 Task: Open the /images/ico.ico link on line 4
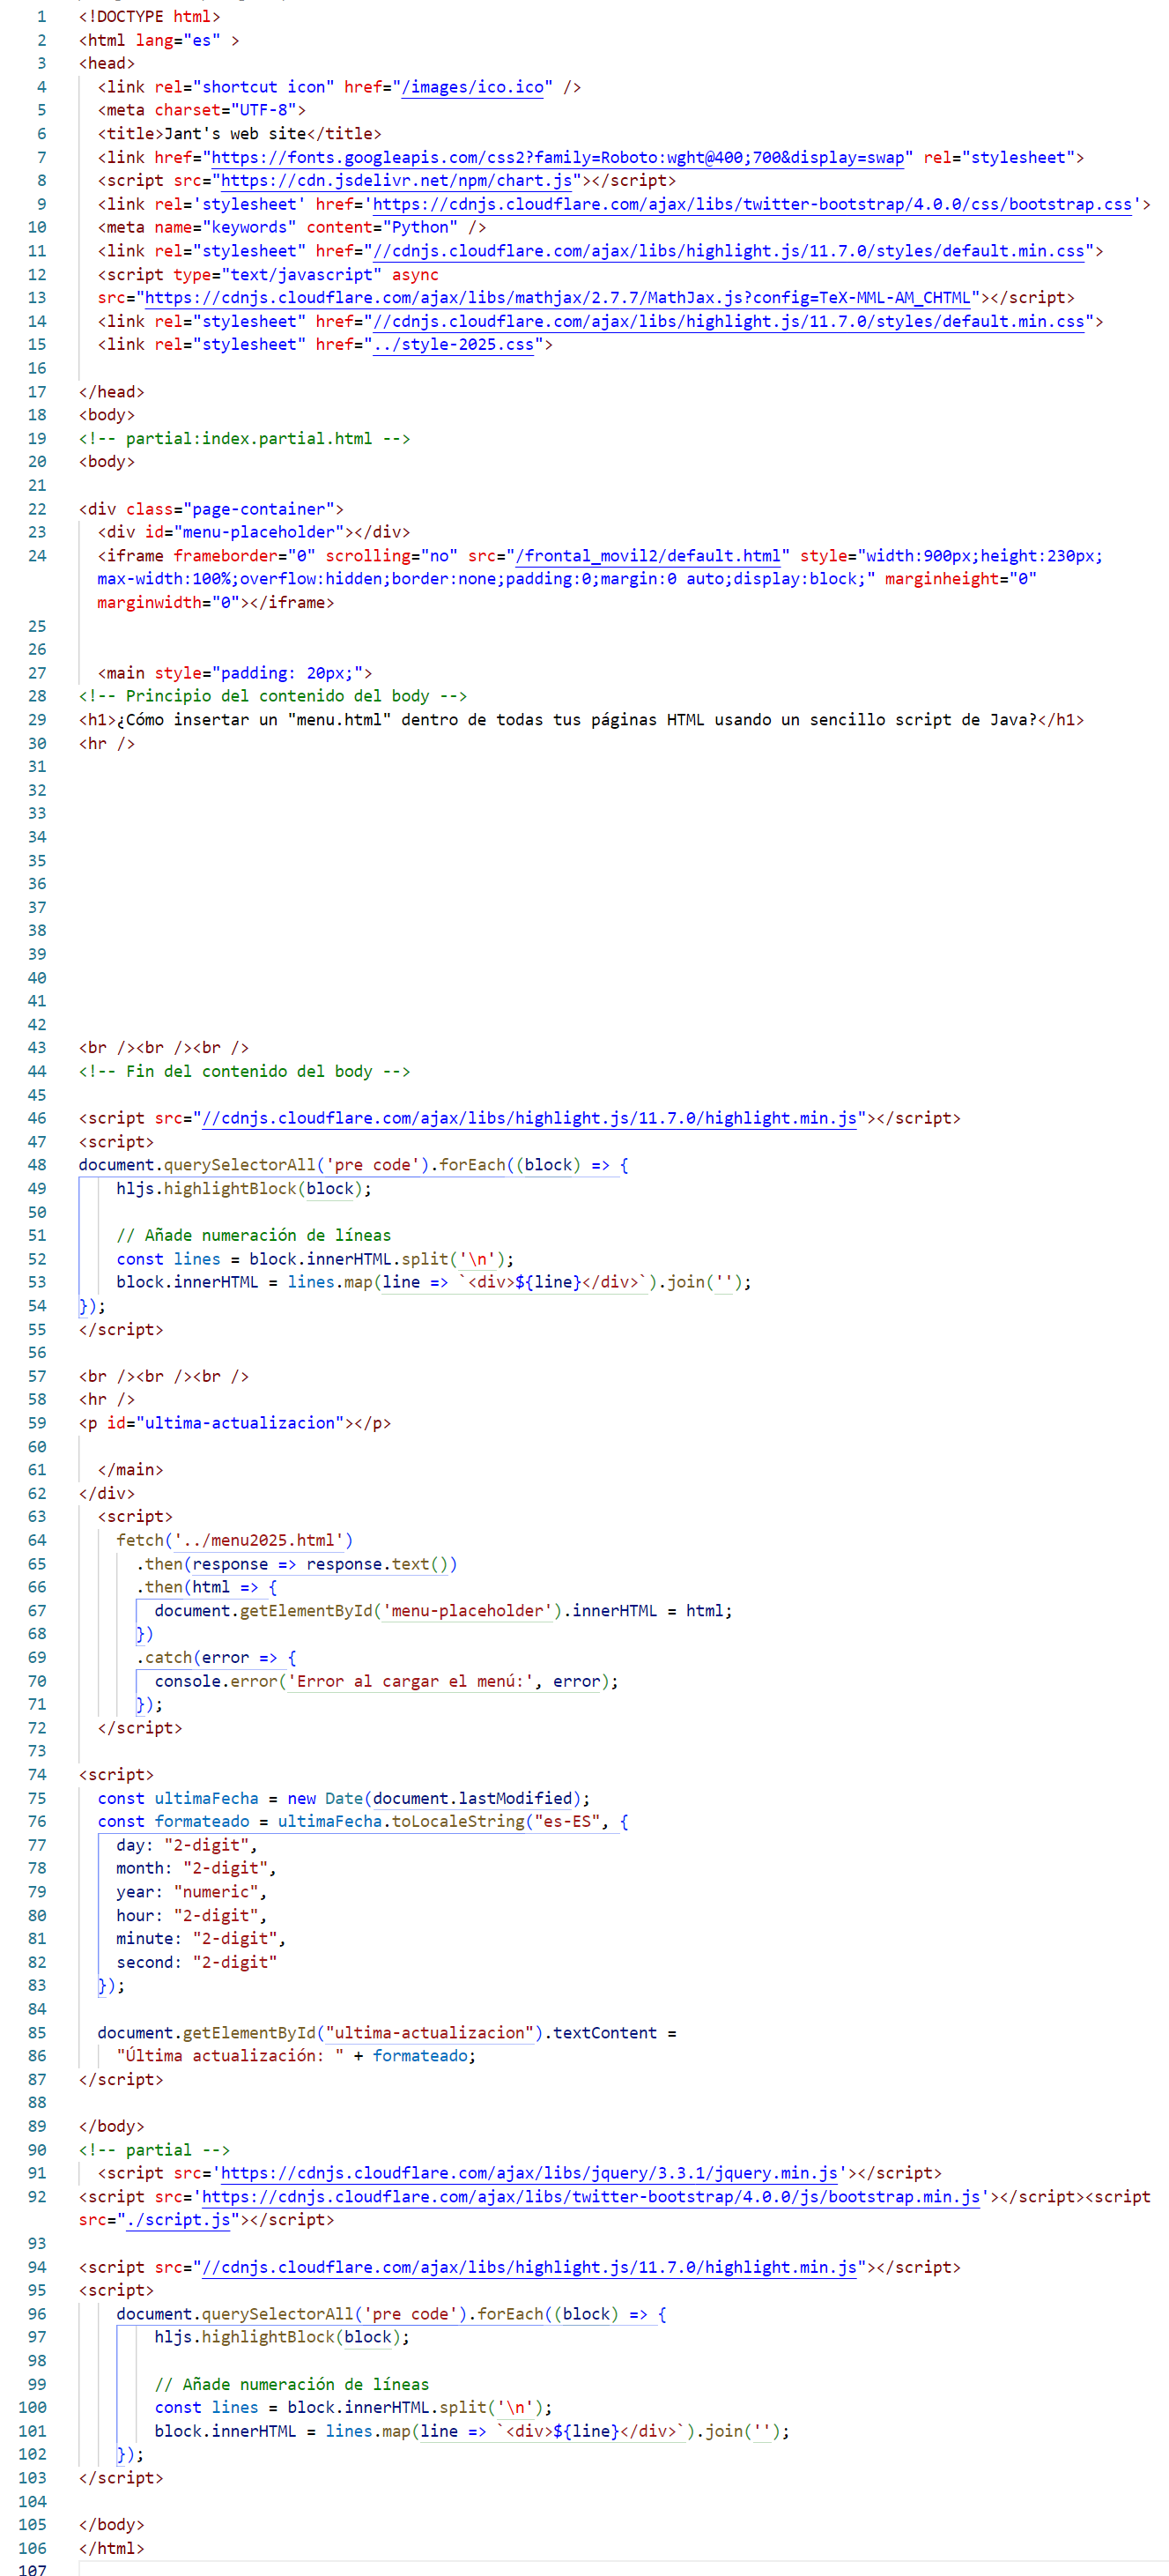(x=472, y=87)
